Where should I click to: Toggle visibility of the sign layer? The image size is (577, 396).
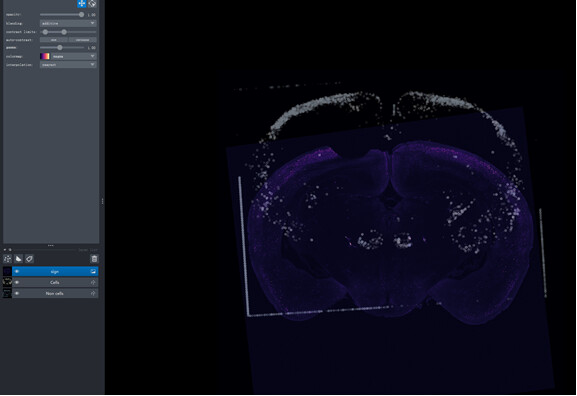pyautogui.click(x=17, y=272)
